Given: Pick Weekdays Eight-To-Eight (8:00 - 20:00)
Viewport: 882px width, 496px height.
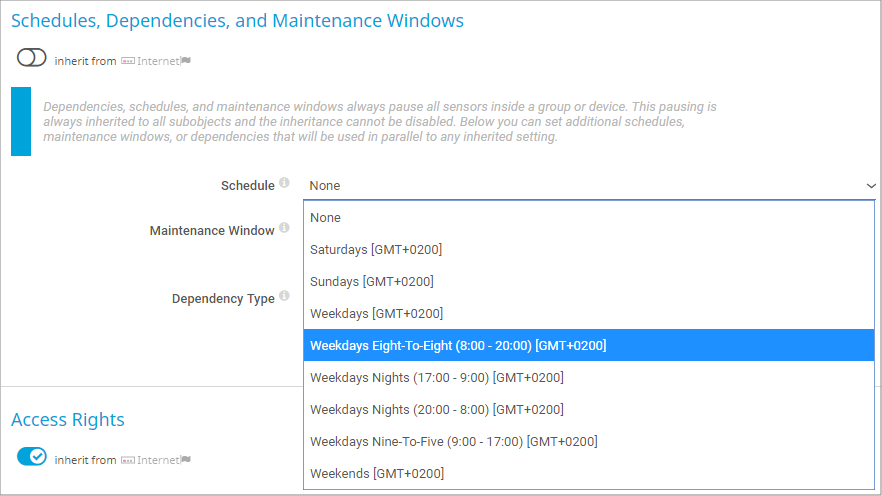Looking at the screenshot, I should point(458,346).
